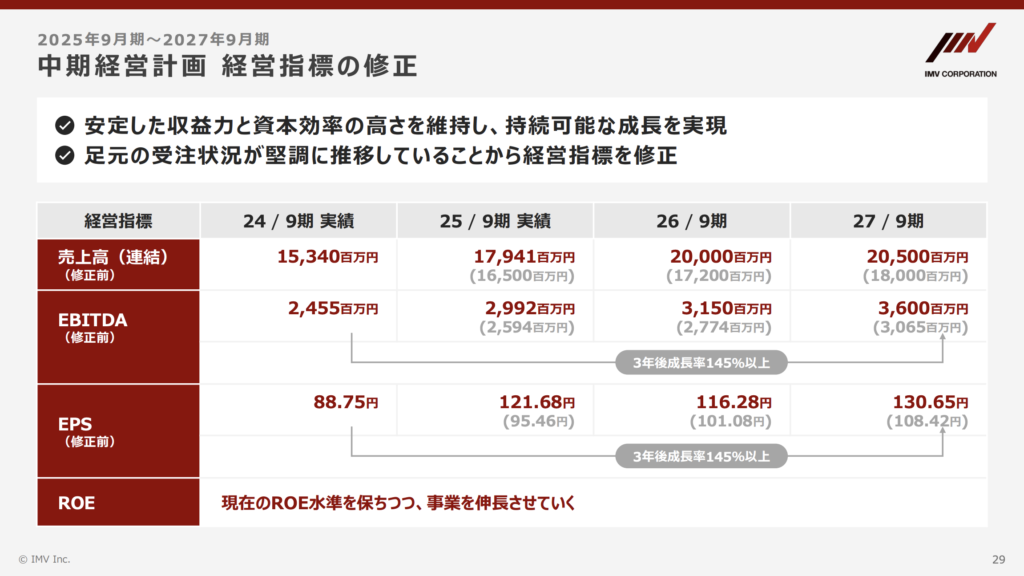Viewport: 1024px width, 576px height.
Task: Select the 経営指標 column header
Action: (x=118, y=221)
